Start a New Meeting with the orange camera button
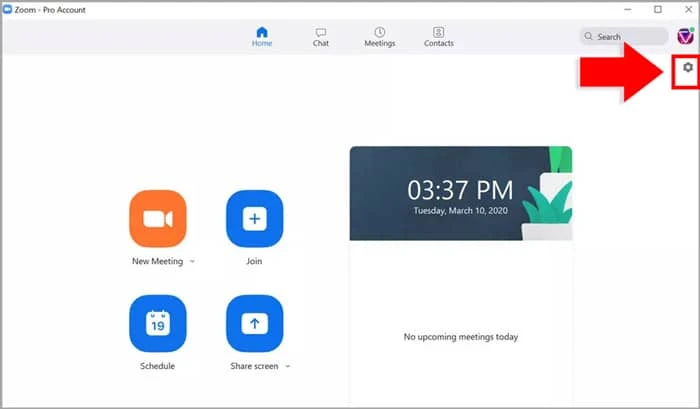This screenshot has width=700, height=409. coord(158,219)
